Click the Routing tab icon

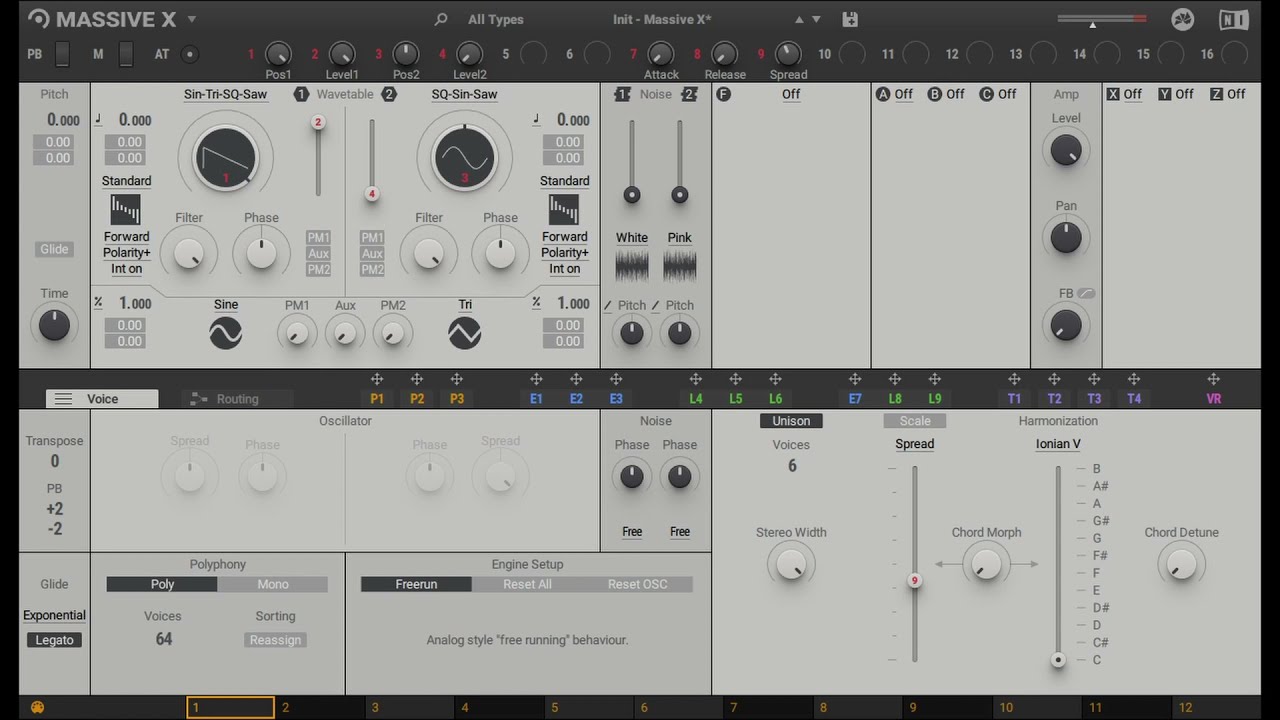tap(199, 398)
